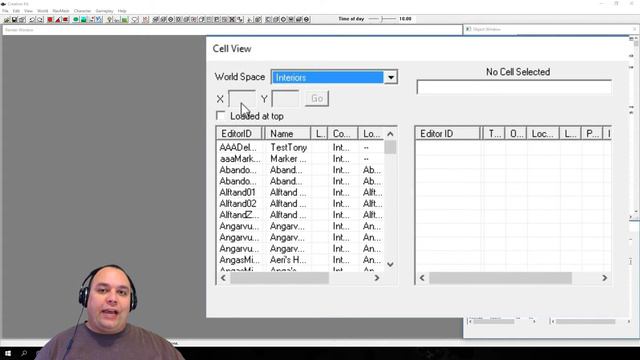Select the AlftandZ... cell row
The height and width of the screenshot is (360, 640).
300,215
